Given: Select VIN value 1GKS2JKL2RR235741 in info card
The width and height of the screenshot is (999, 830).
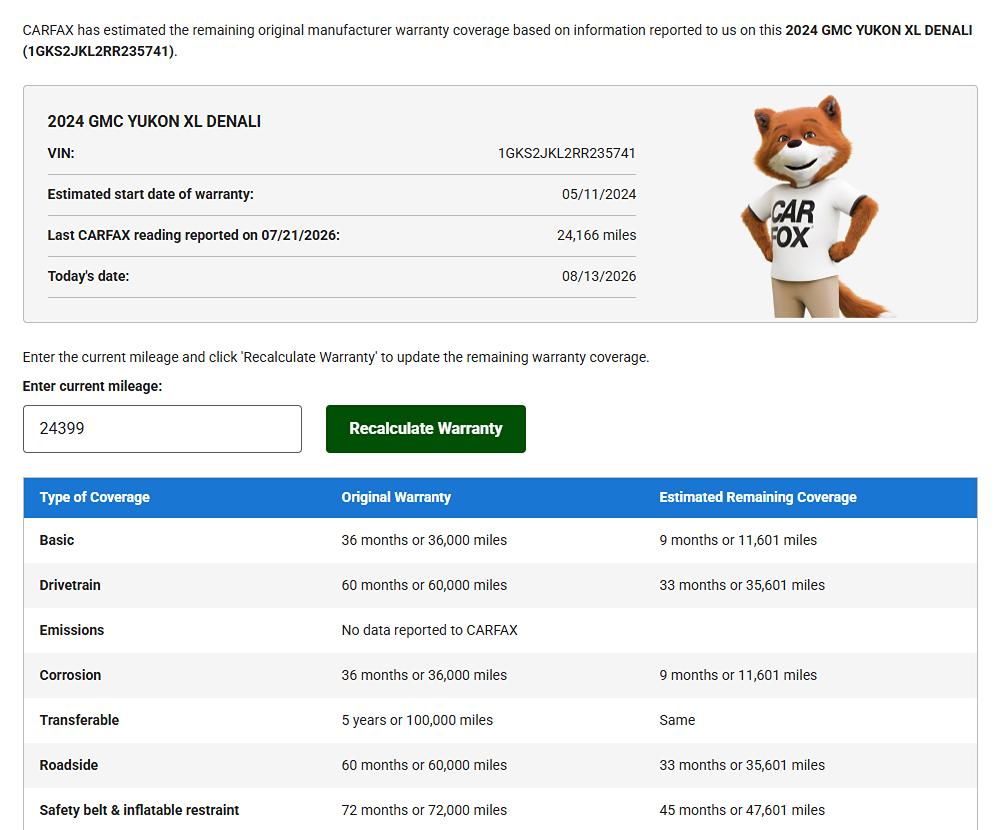Looking at the screenshot, I should click(x=566, y=154).
